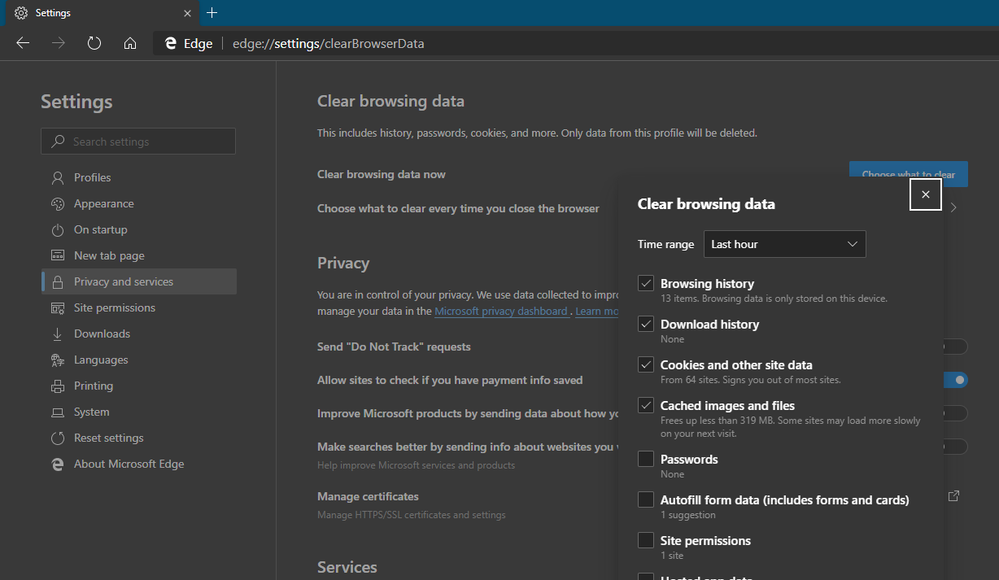Screen dimensions: 999x580
Task: Click the Search settings field
Action: coord(138,141)
